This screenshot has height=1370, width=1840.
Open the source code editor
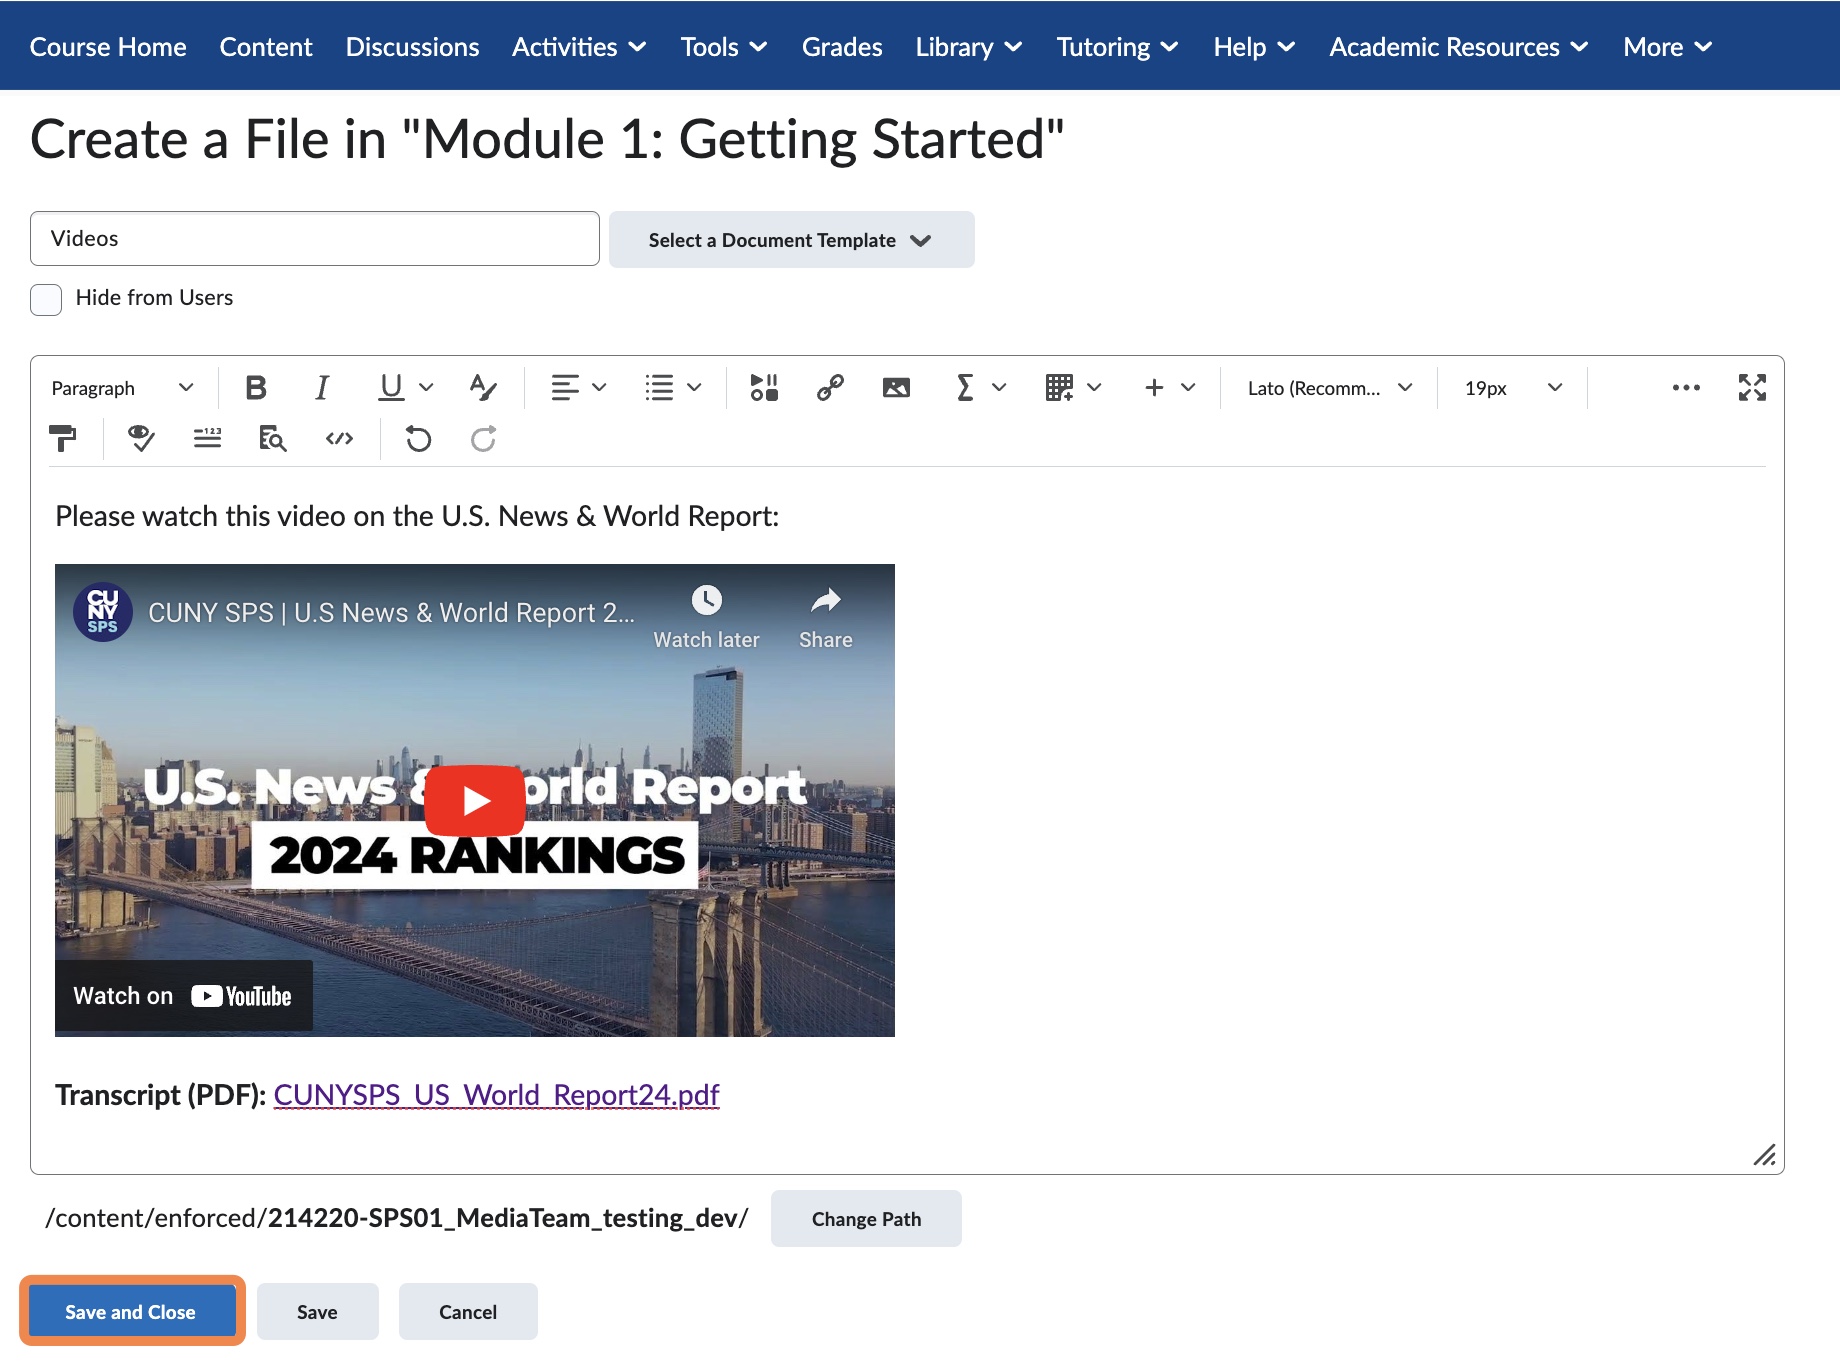tap(338, 439)
